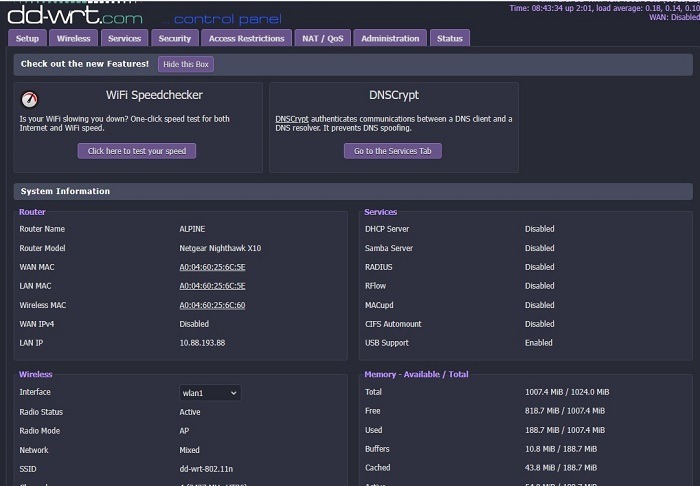
Task: Click Total memory 1007.4 MiB value
Action: [567, 392]
